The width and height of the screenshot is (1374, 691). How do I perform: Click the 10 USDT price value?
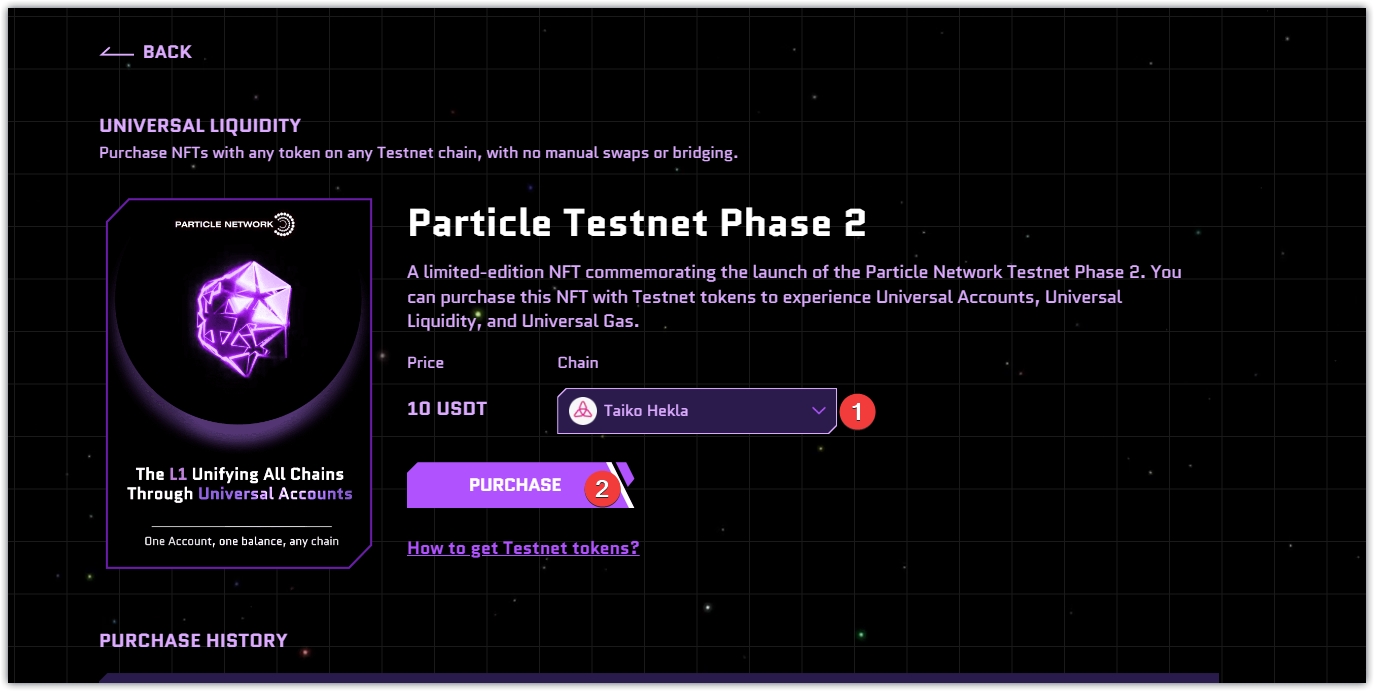point(447,409)
